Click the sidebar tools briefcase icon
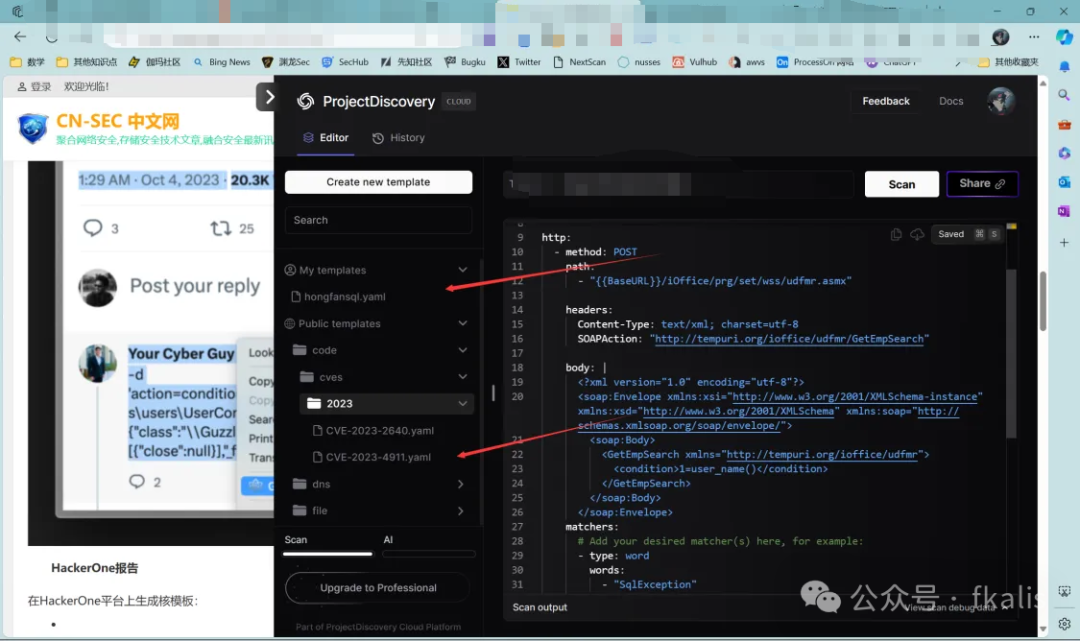1080x641 pixels. tap(1064, 125)
